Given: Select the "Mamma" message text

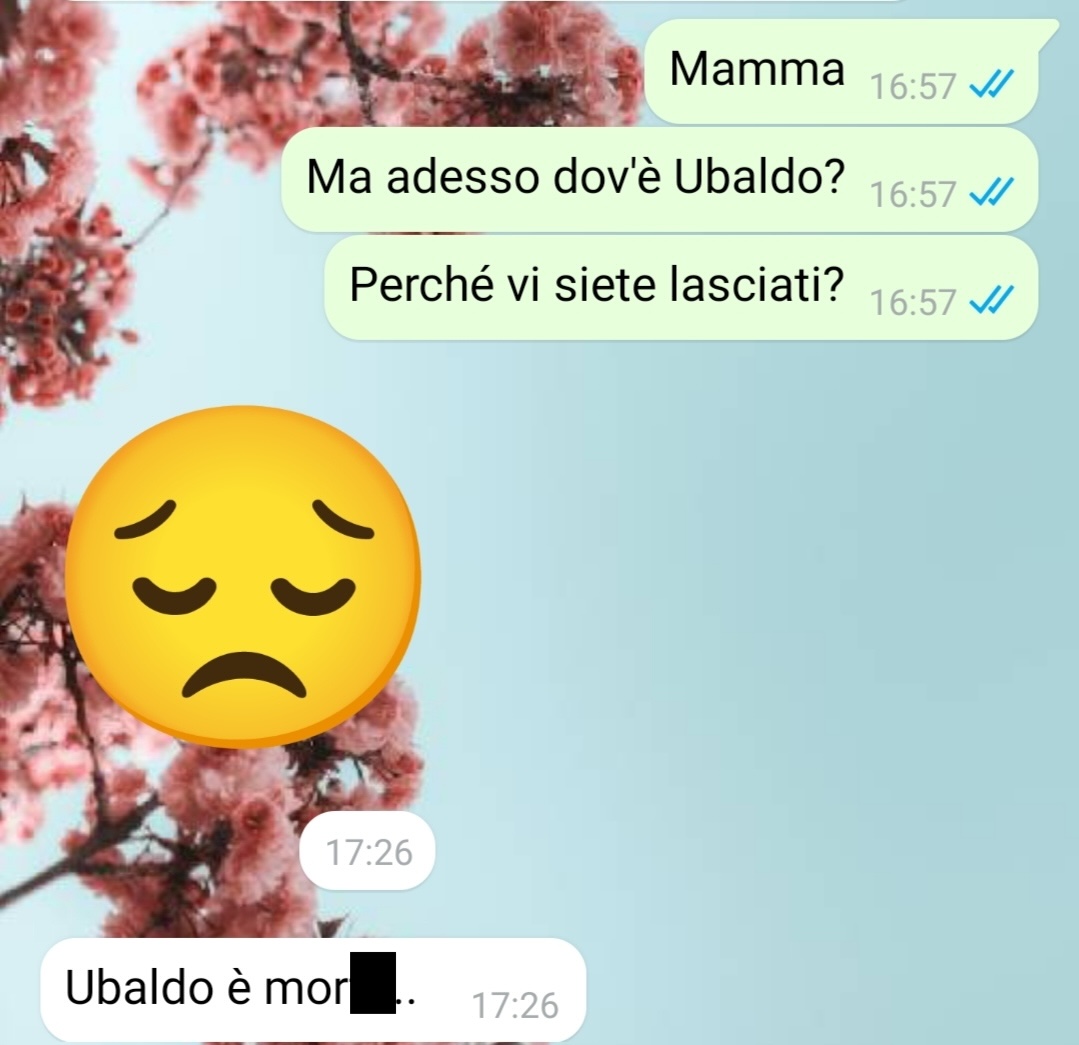Looking at the screenshot, I should 757,69.
